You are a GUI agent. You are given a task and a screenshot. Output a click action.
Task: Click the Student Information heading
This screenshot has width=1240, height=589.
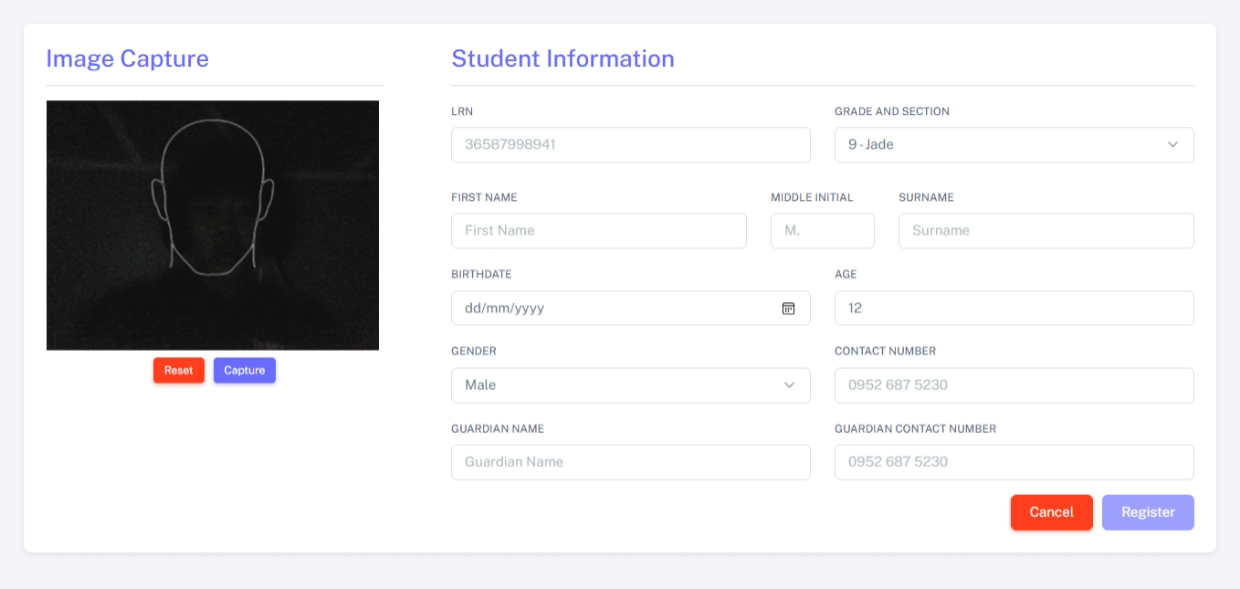[563, 59]
